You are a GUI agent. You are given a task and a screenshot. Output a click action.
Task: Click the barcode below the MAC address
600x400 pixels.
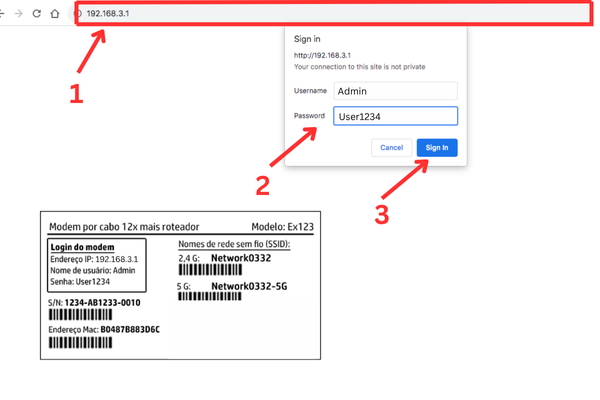coord(80,343)
